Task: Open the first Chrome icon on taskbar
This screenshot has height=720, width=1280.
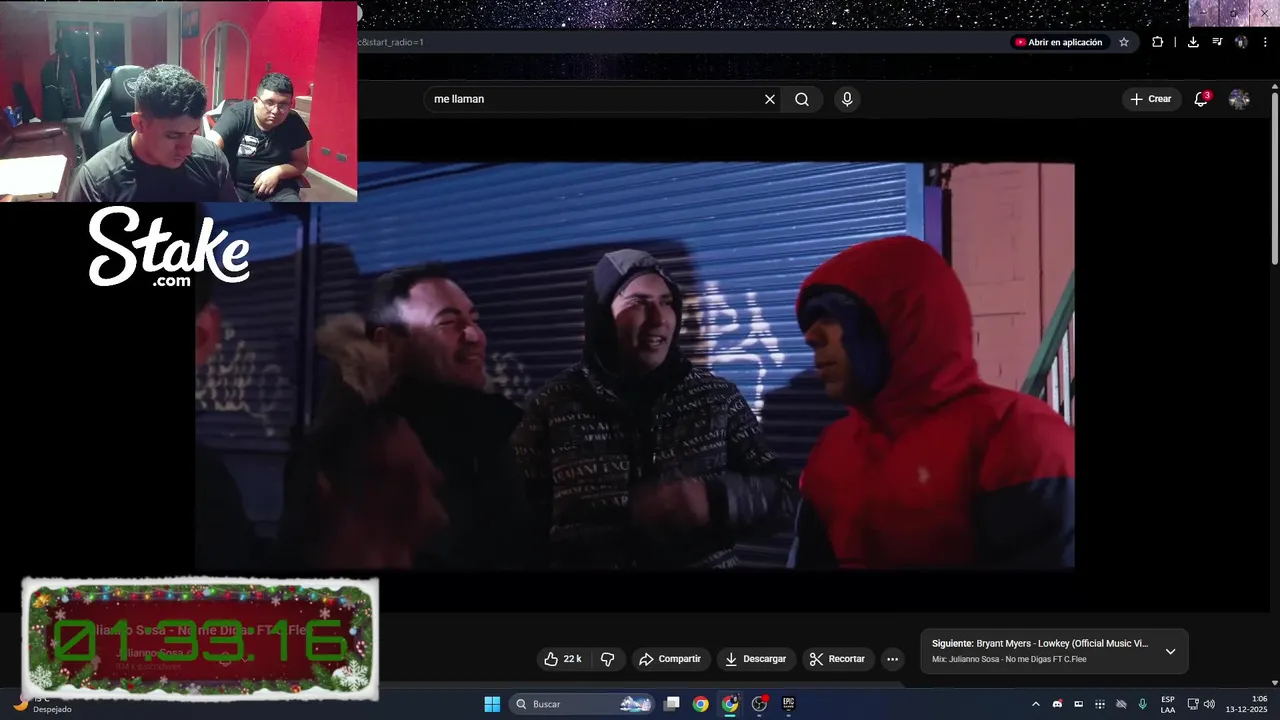Action: pos(701,704)
